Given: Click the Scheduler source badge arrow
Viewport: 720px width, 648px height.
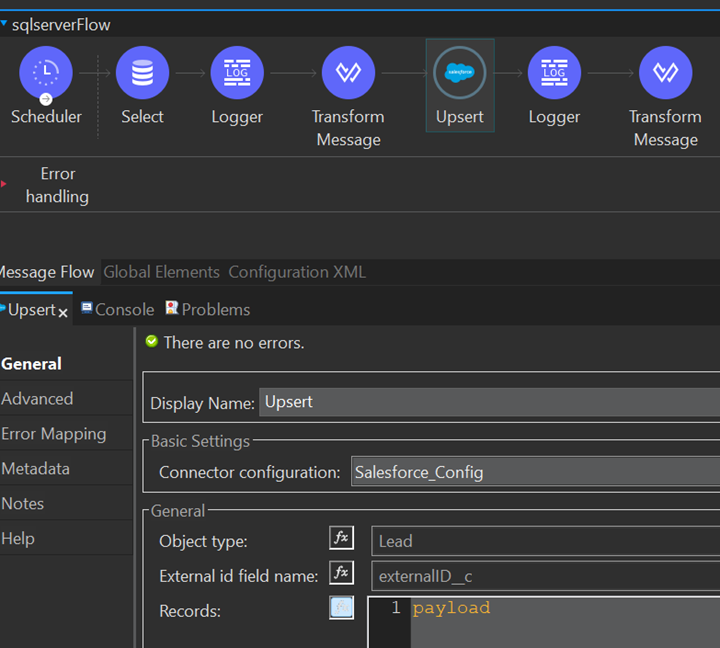Looking at the screenshot, I should click(46, 99).
